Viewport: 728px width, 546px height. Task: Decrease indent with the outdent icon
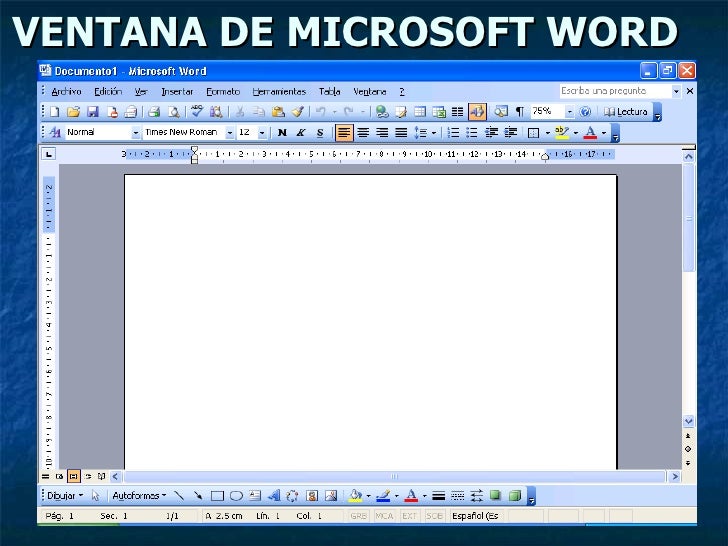pos(491,133)
